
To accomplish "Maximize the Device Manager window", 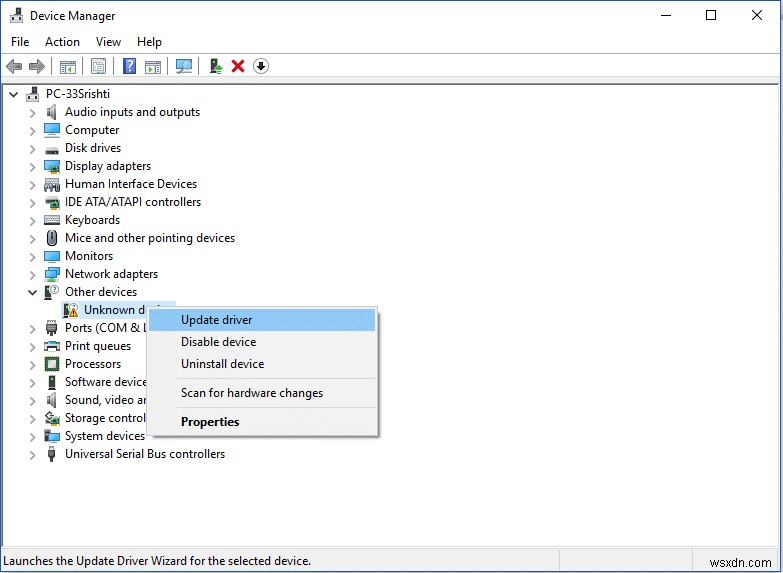I will [711, 15].
